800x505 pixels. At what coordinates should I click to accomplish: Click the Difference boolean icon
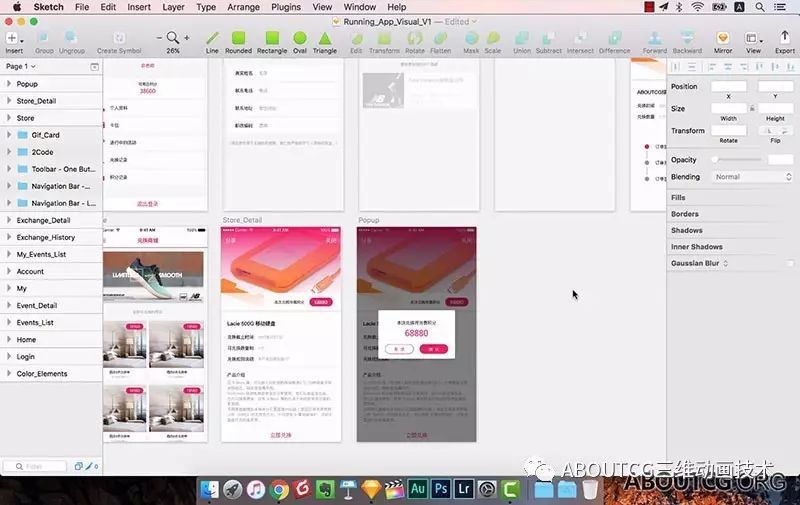pos(615,38)
